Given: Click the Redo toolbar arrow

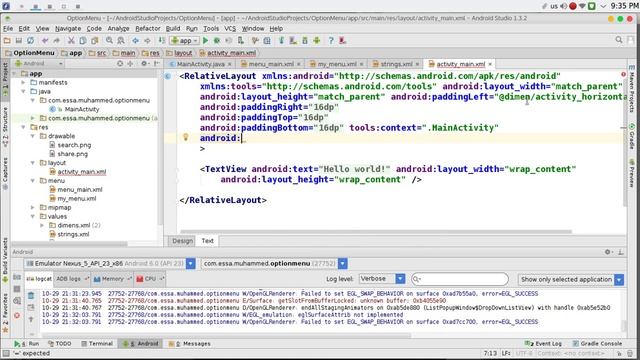Looking at the screenshot, I should [56, 40].
